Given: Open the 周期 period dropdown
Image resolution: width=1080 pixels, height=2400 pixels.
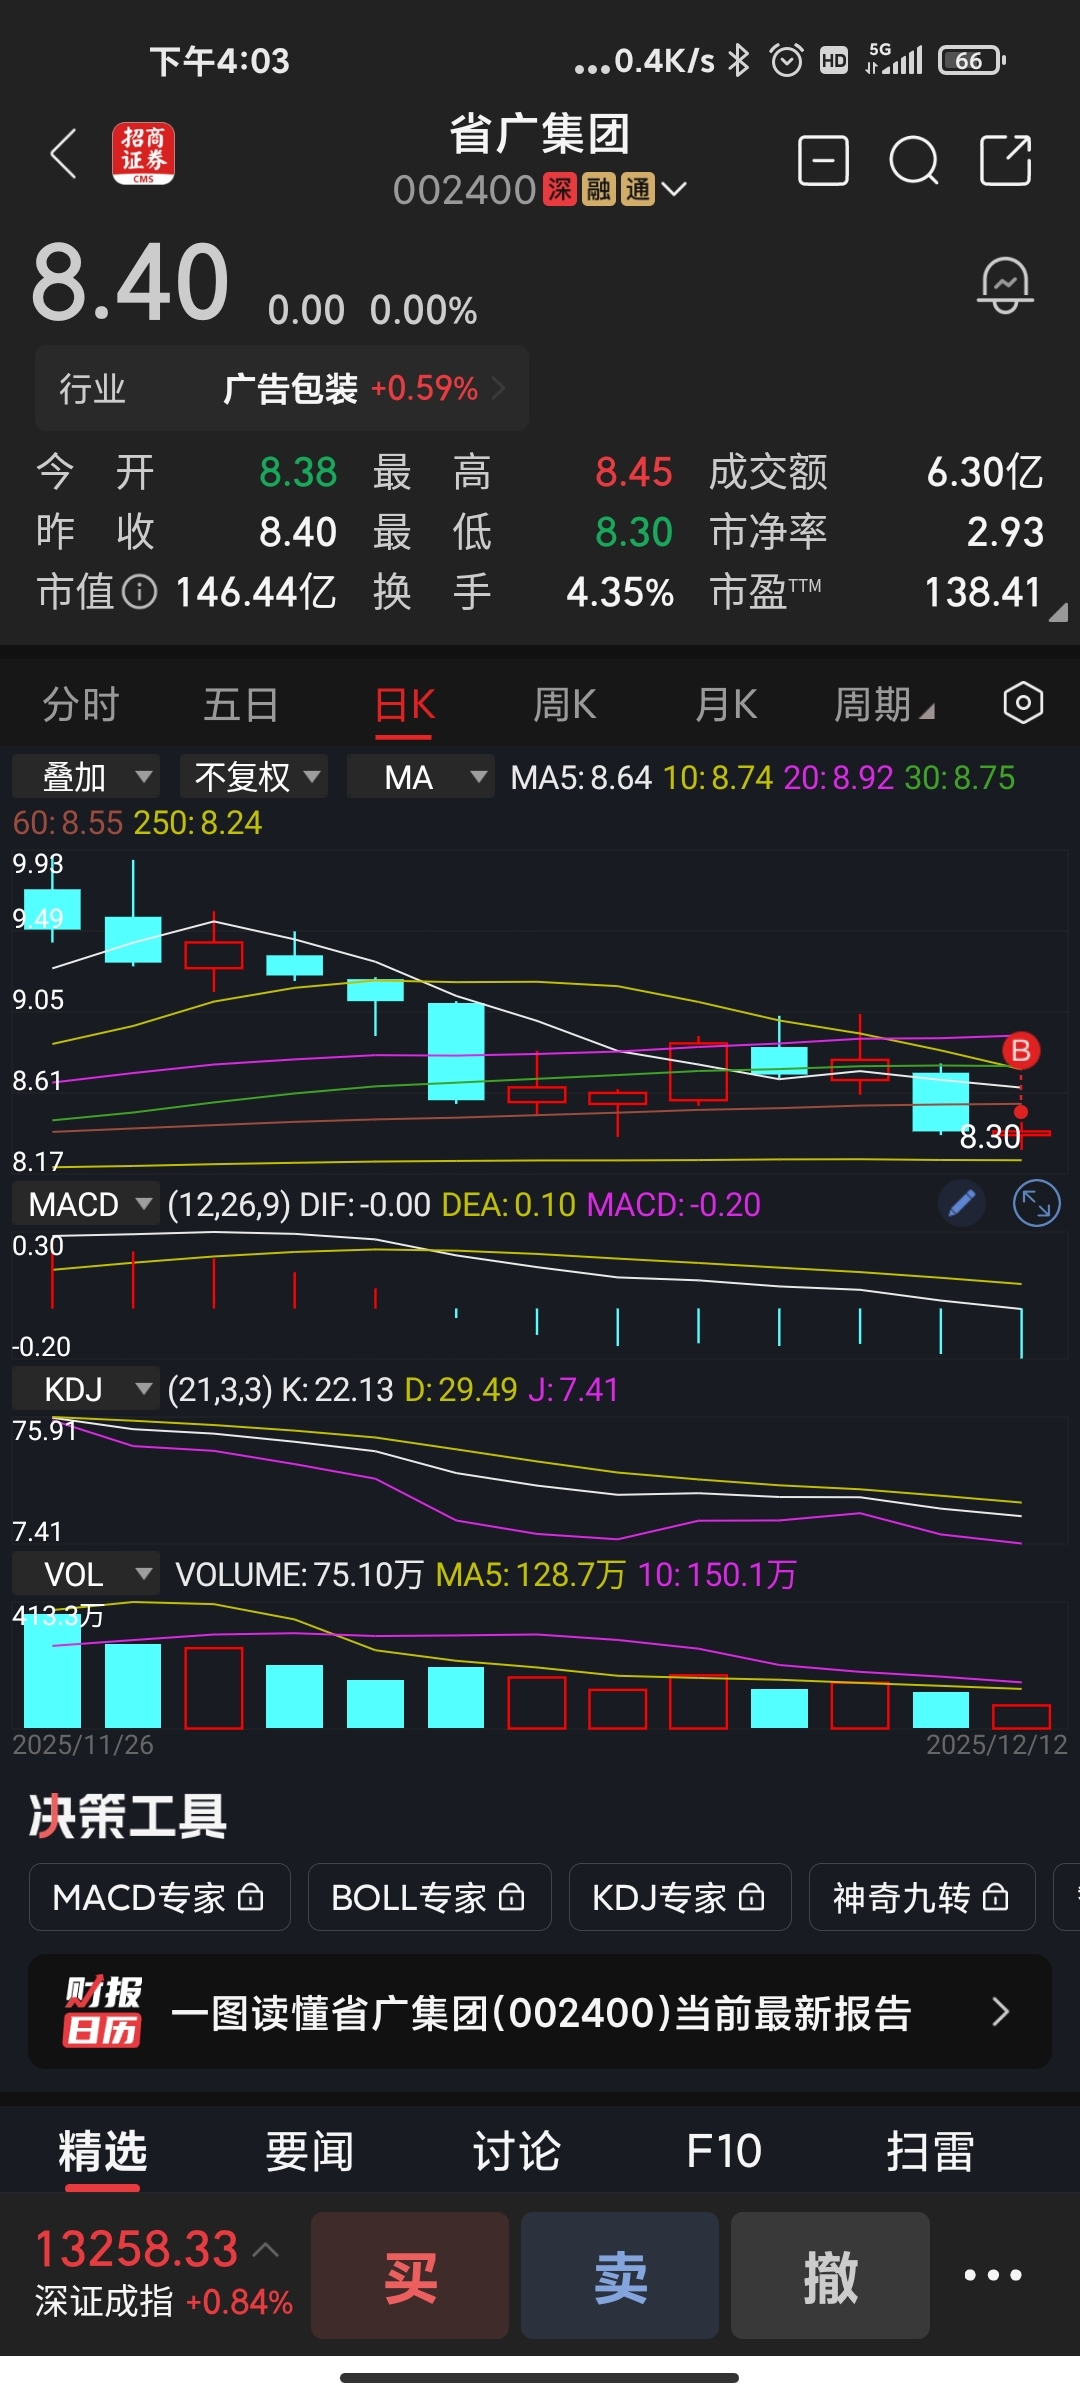Looking at the screenshot, I should [x=884, y=704].
